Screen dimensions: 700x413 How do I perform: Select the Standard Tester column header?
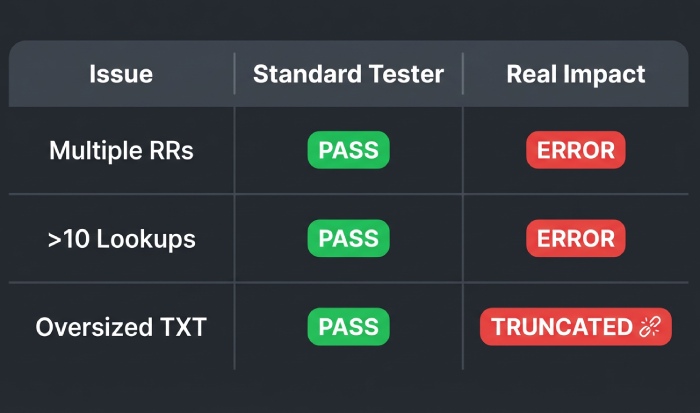[x=348, y=74]
